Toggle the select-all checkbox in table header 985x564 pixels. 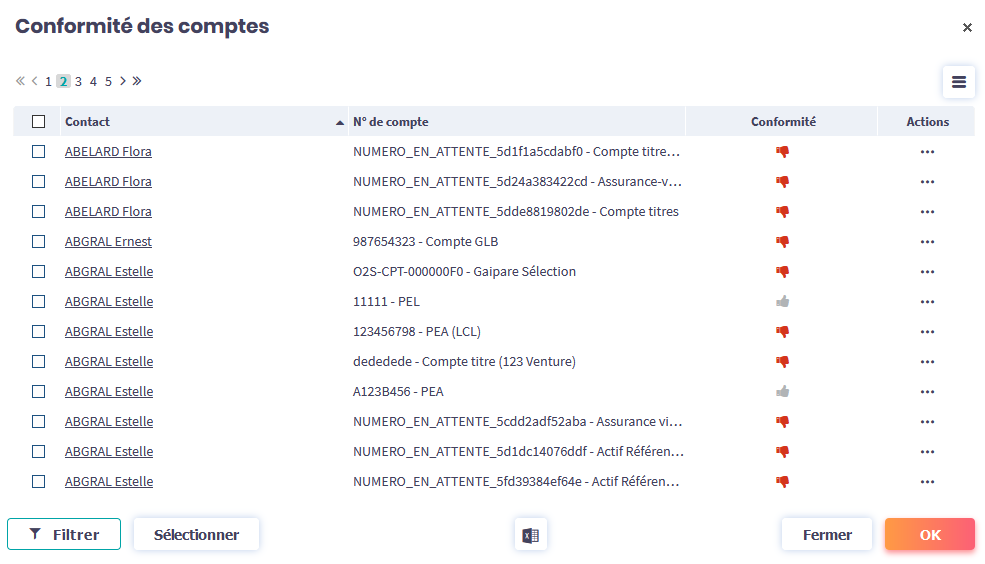point(39,122)
